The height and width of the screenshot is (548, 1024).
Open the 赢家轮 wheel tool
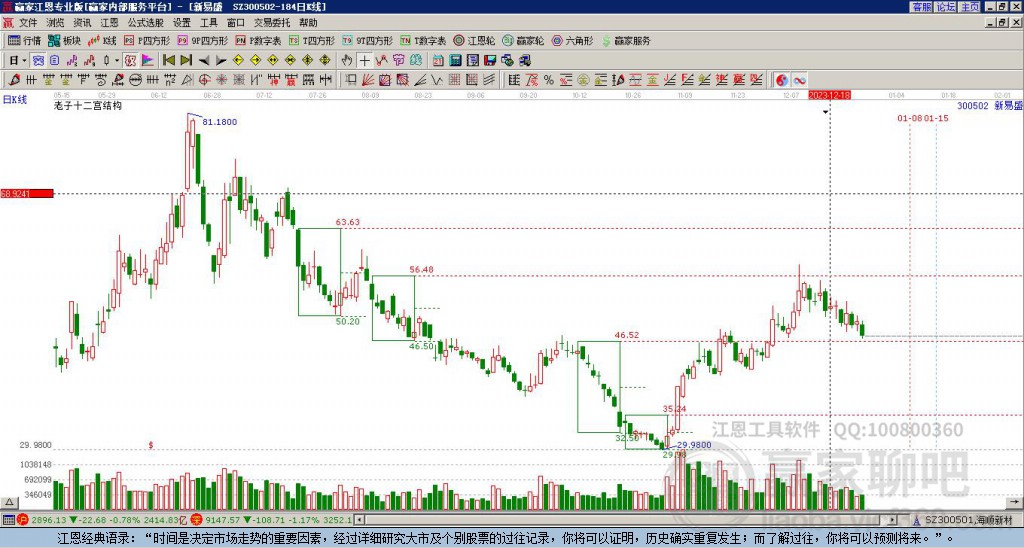point(523,40)
